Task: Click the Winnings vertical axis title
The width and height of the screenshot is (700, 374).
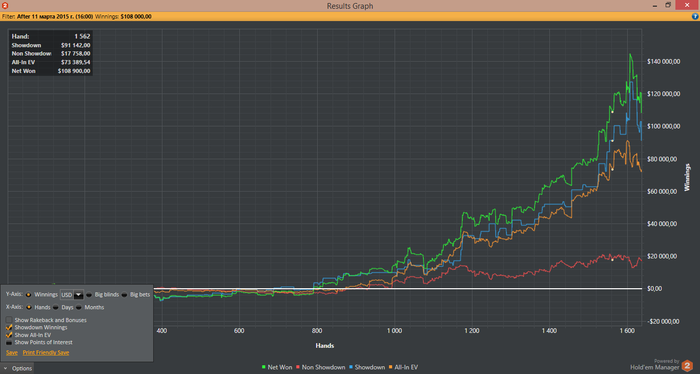Action: (x=687, y=178)
